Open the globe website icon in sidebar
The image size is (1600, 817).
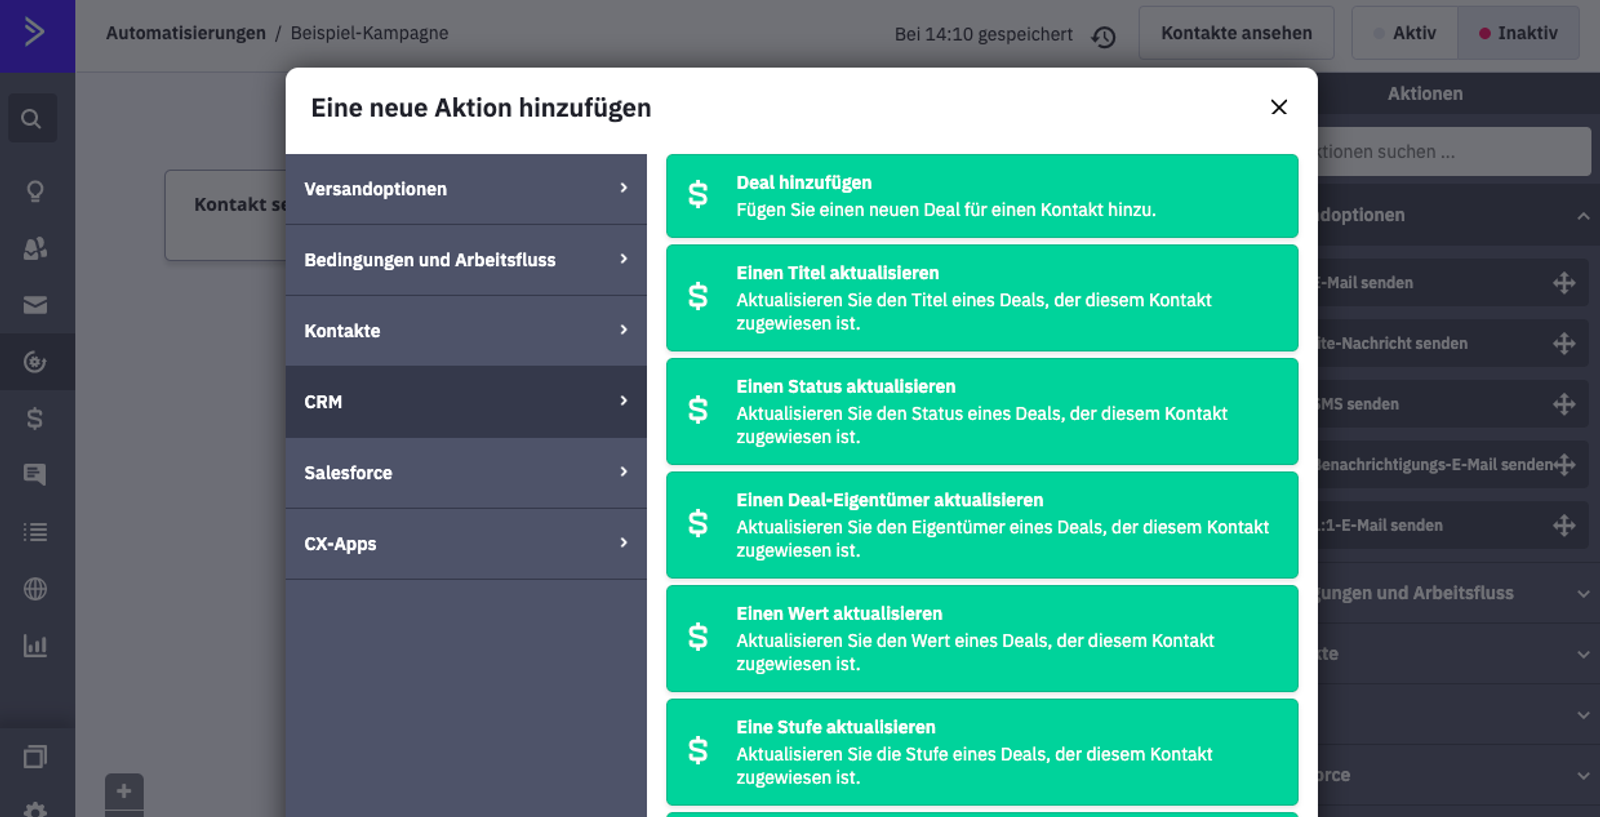(35, 589)
